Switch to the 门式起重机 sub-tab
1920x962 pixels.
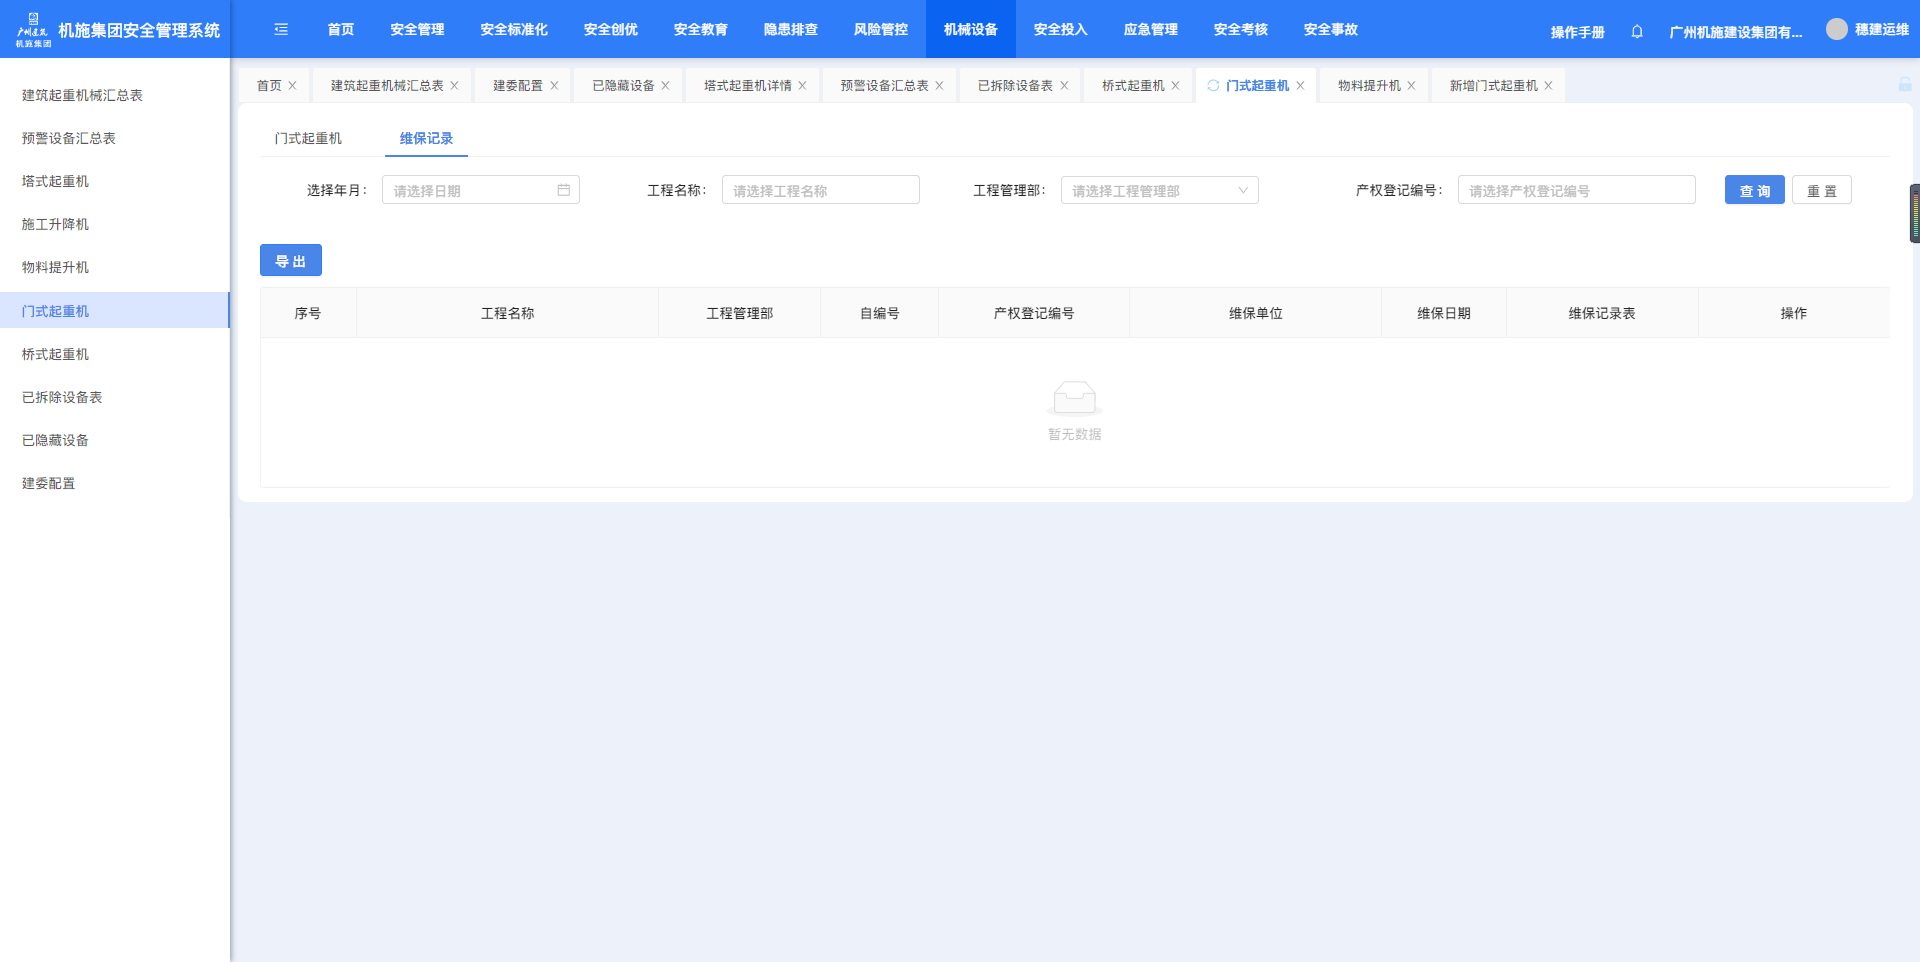coord(308,139)
